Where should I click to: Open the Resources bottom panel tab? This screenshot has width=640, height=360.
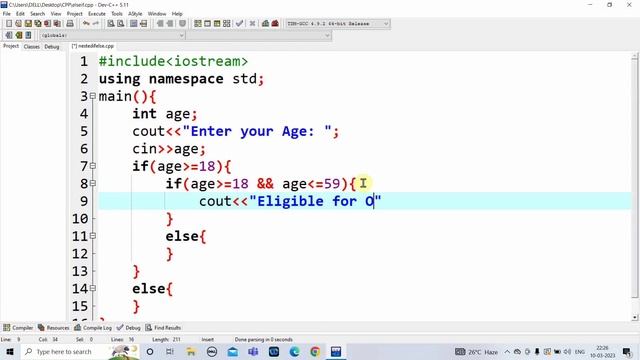(x=53, y=328)
